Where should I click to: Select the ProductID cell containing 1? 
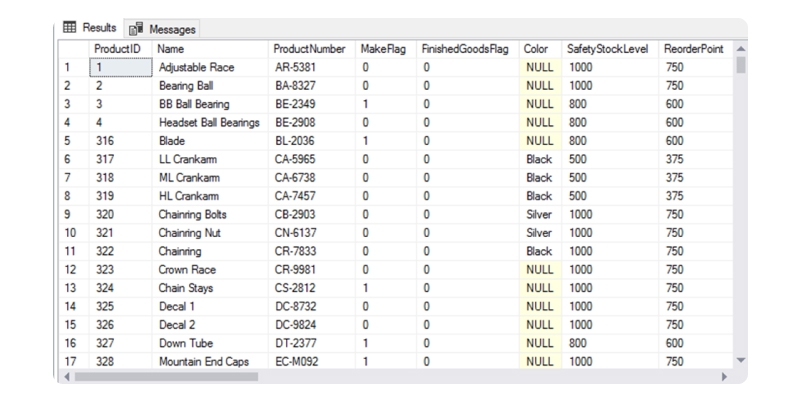tap(118, 68)
